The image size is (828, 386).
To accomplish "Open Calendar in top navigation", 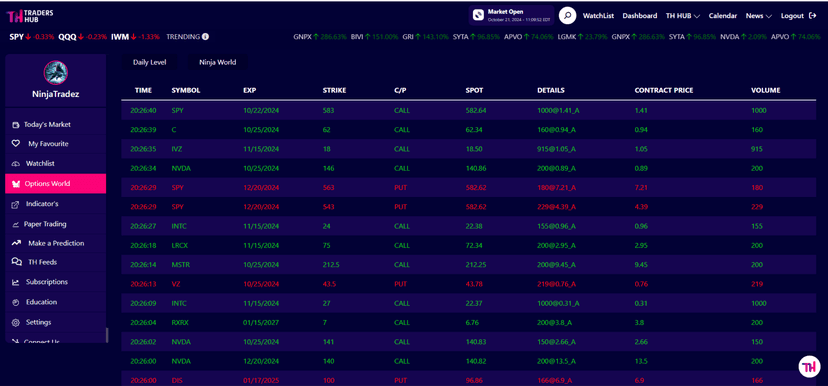I will 722,16.
